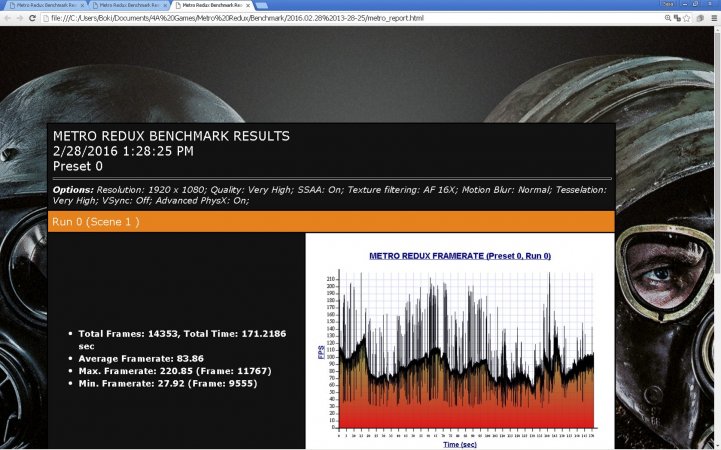Close the active third browser tab
Viewport: 721px width, 450px height.
(x=248, y=6)
